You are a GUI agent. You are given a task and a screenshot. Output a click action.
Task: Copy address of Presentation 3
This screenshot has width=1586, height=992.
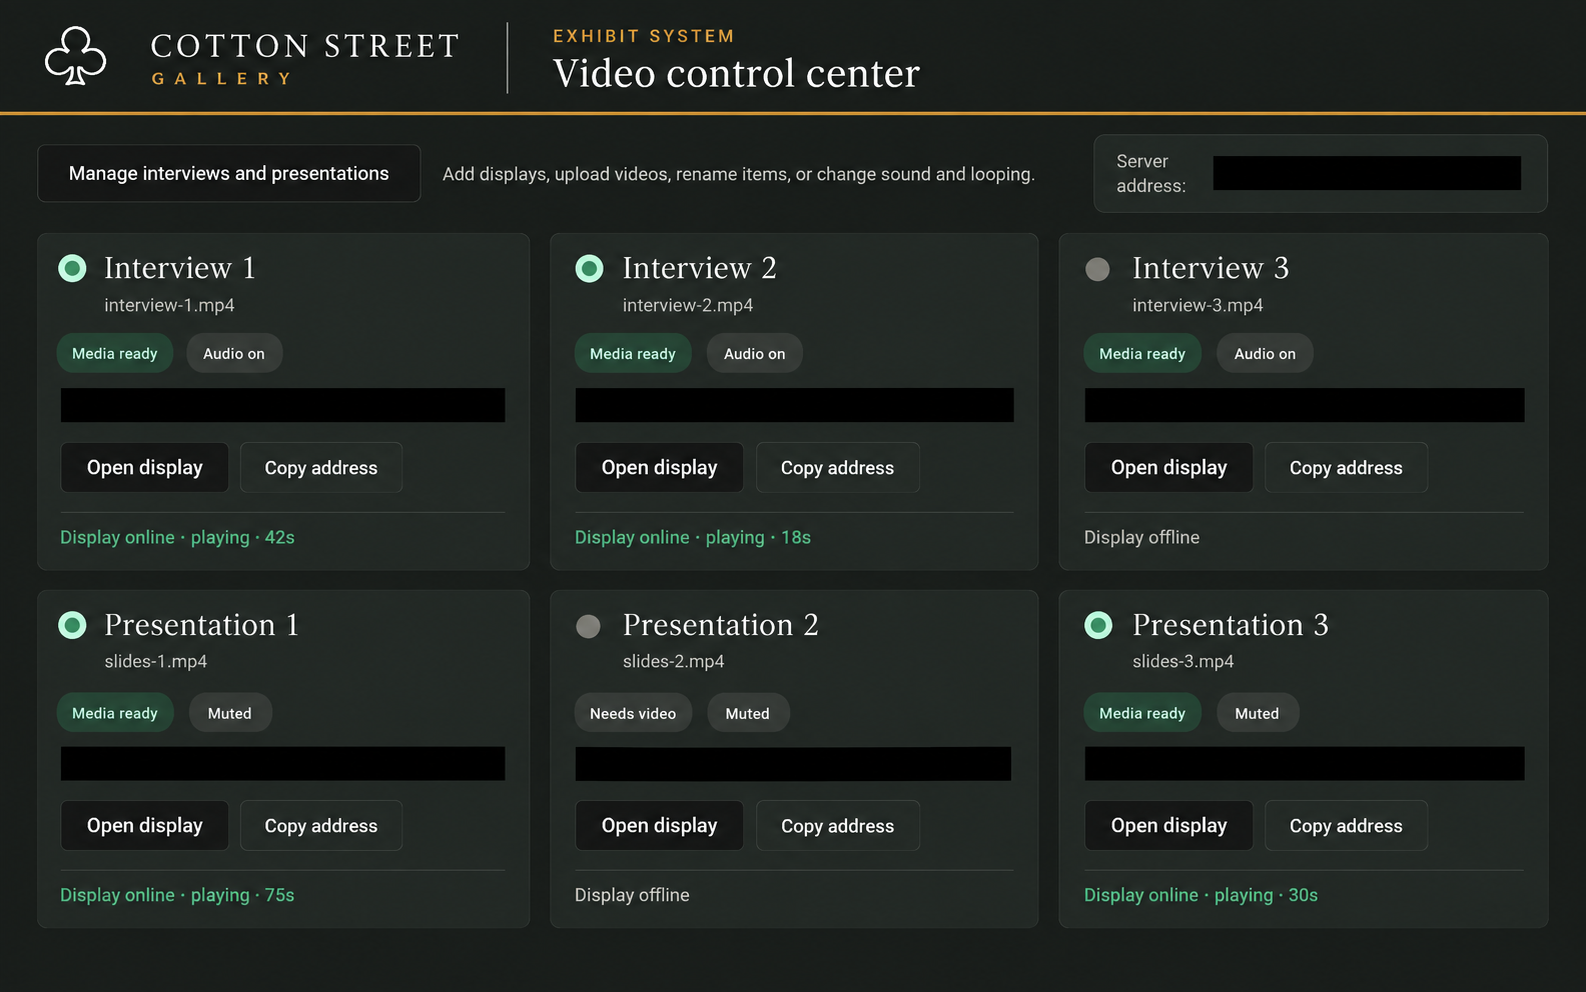pyautogui.click(x=1346, y=825)
